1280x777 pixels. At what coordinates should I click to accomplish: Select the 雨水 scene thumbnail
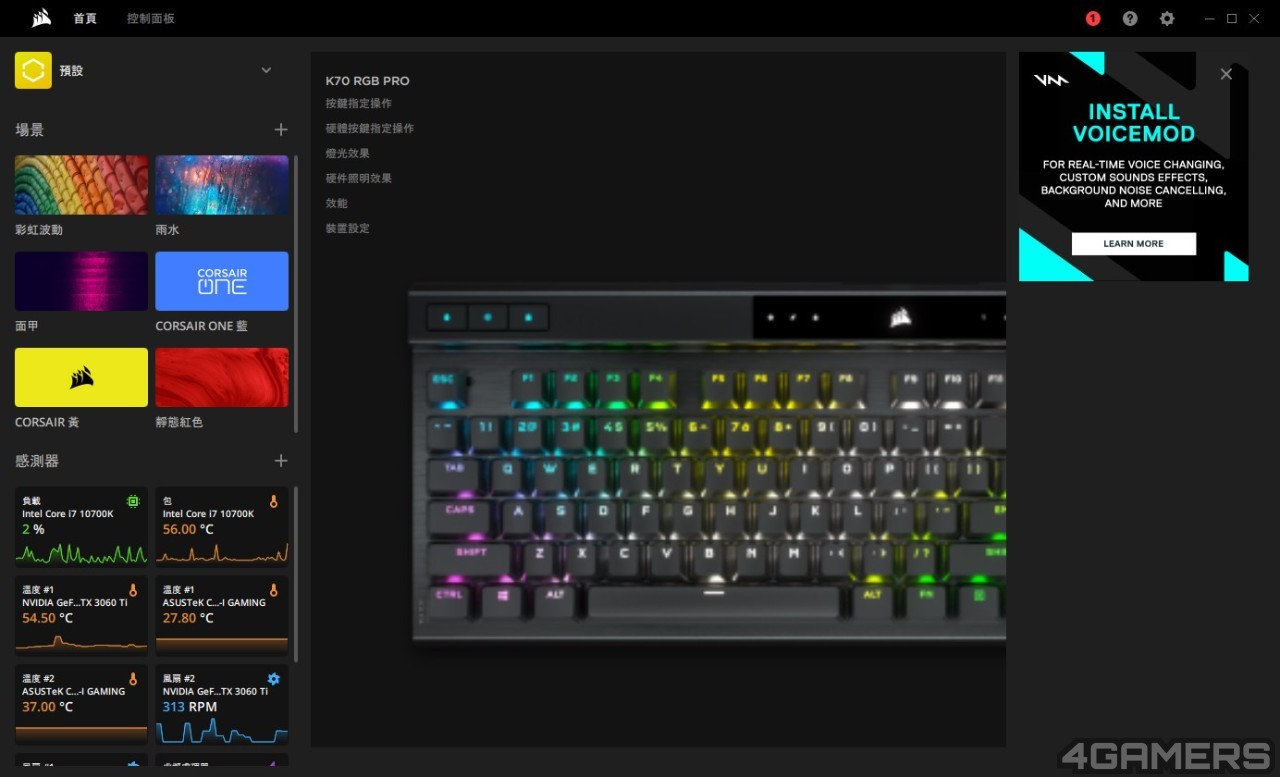222,185
